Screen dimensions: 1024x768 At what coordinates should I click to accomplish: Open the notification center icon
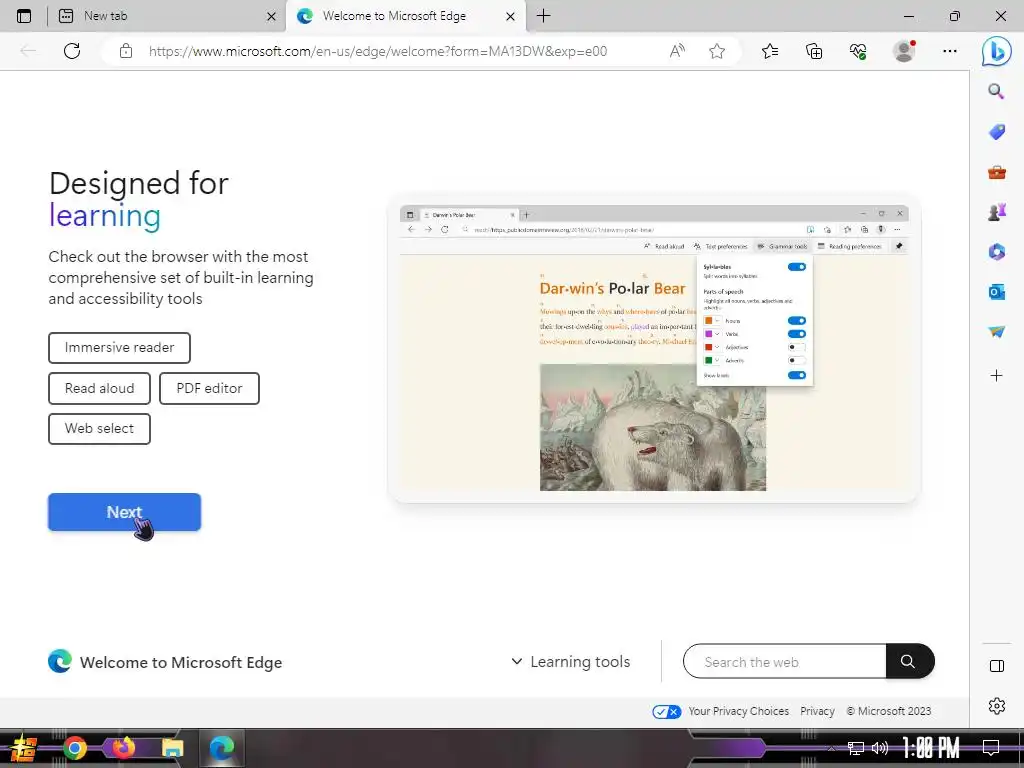tap(991, 748)
